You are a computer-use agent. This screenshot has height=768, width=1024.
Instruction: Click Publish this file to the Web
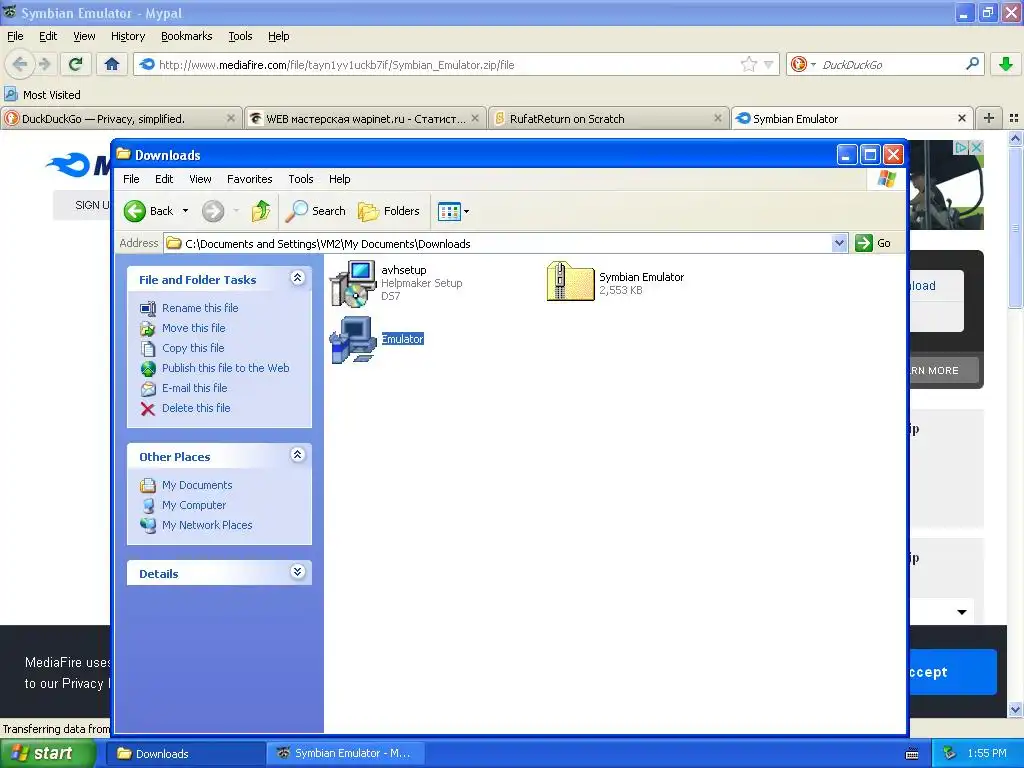point(225,368)
